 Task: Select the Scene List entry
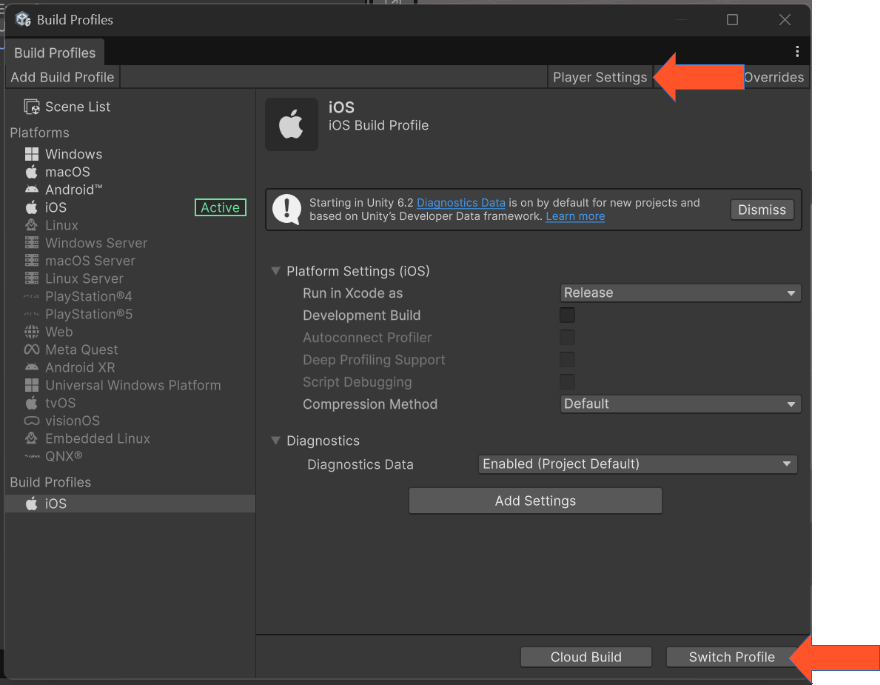click(130, 107)
